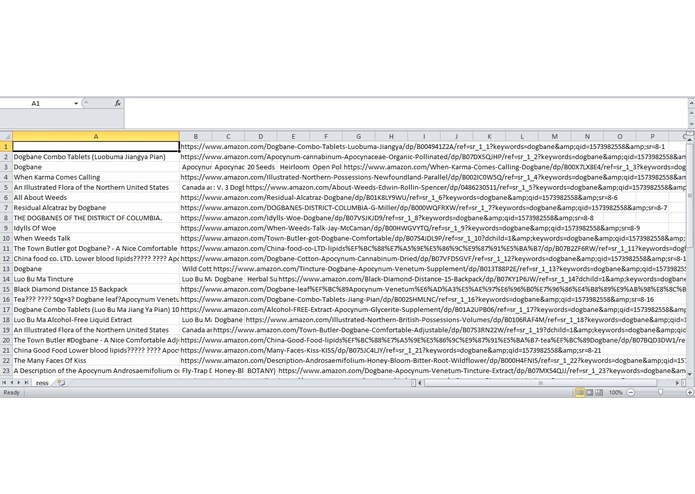Click cell 'Idylls Of Woe'
The height and width of the screenshot is (494, 695).
tap(96, 228)
